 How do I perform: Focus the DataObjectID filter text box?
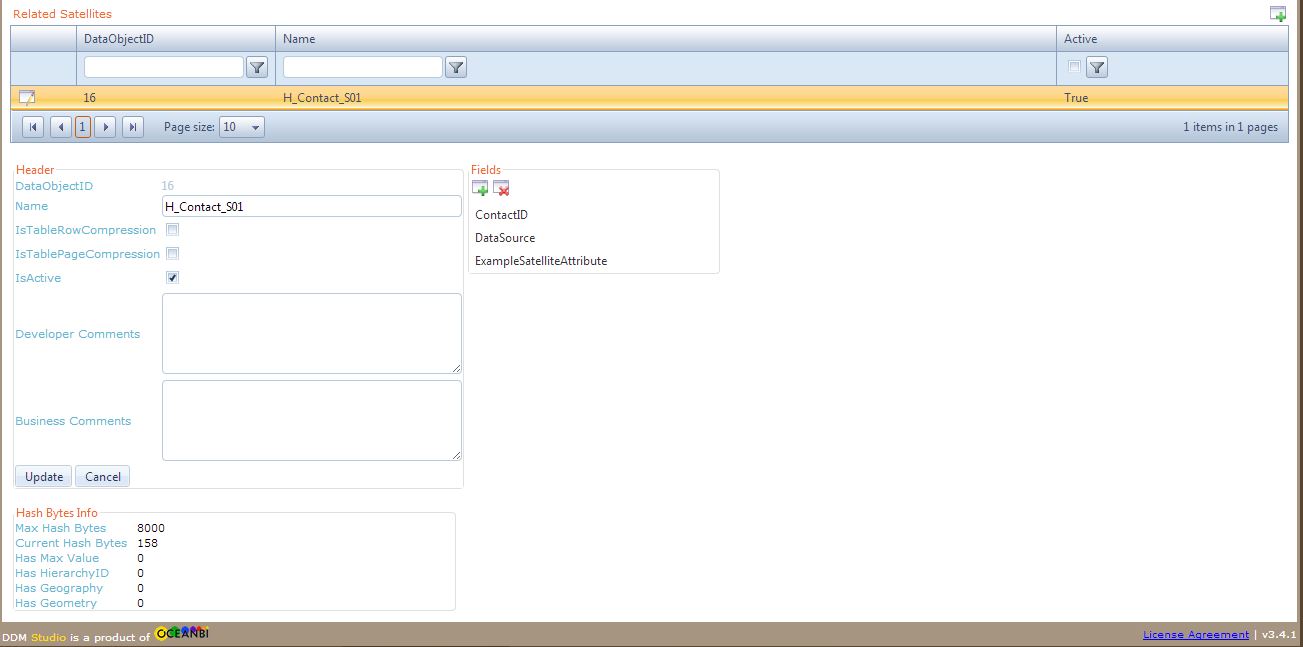[x=164, y=67]
